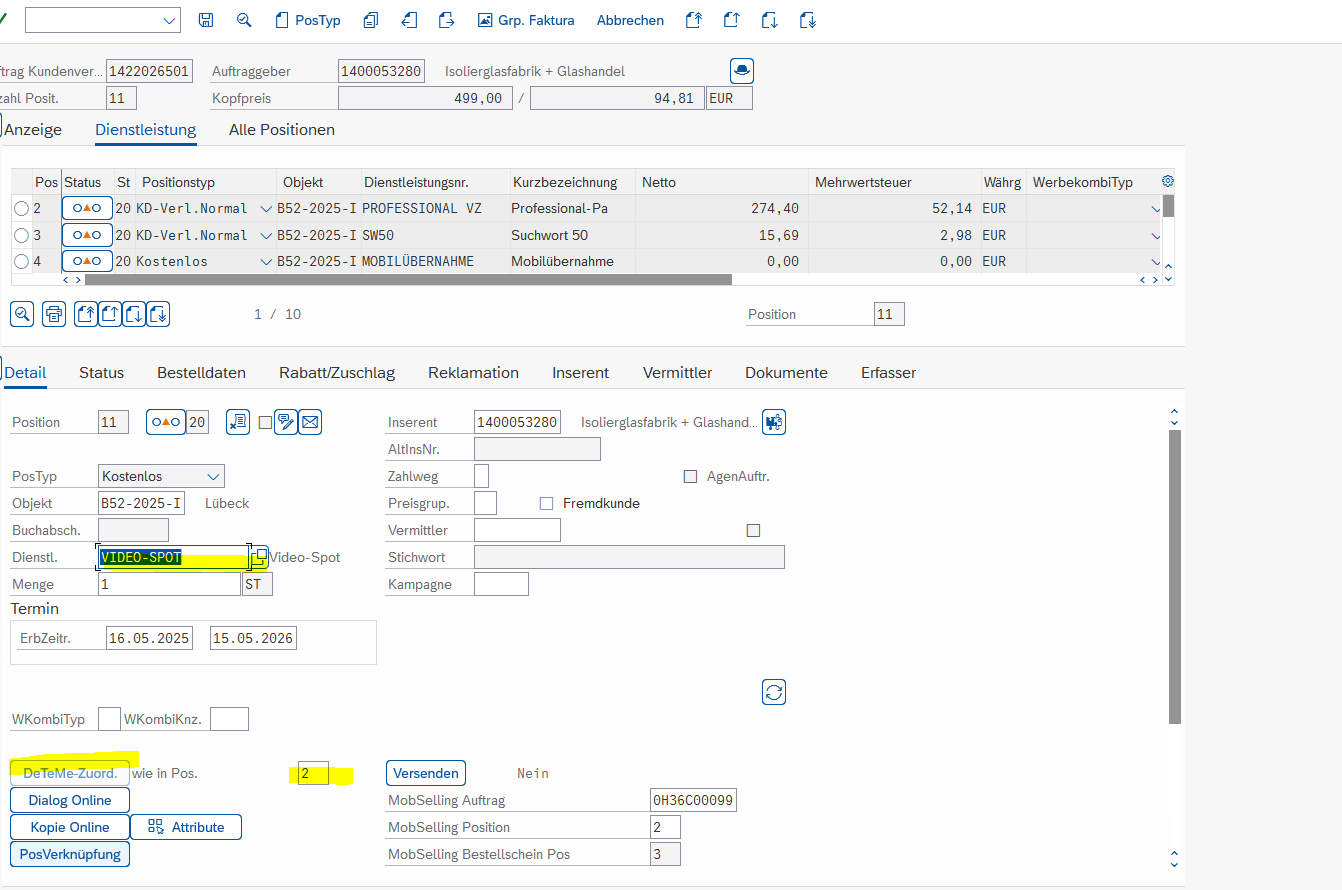Image resolution: width=1342 pixels, height=890 pixels.
Task: Click previous-position icon below the table
Action: tap(110, 314)
